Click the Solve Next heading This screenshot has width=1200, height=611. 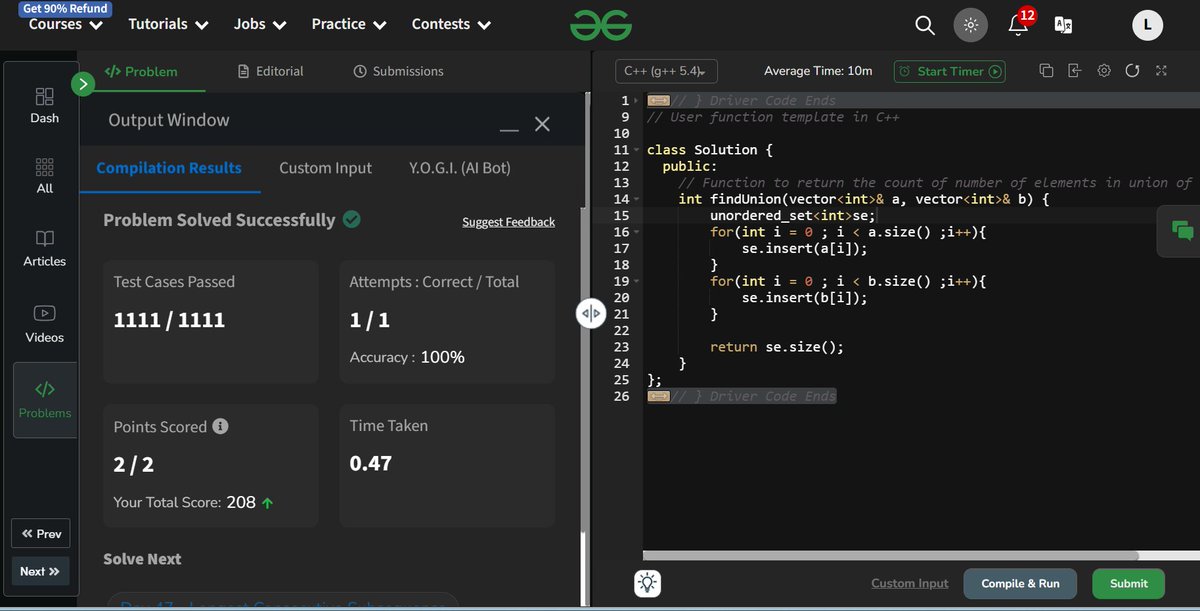142,559
